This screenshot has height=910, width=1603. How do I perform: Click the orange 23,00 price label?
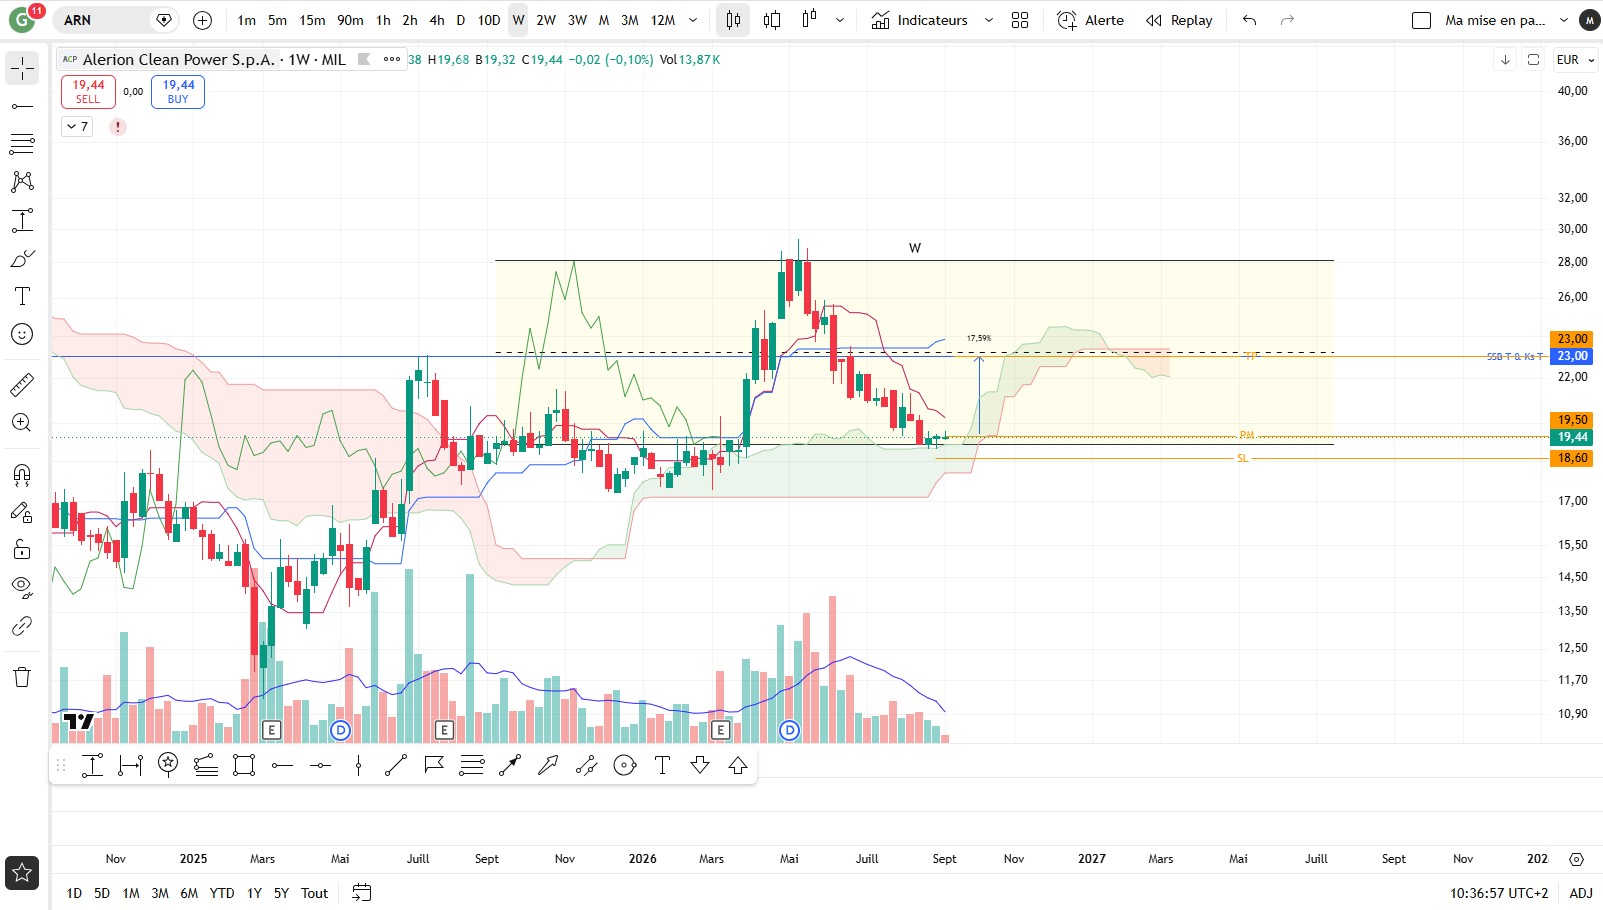point(1572,339)
